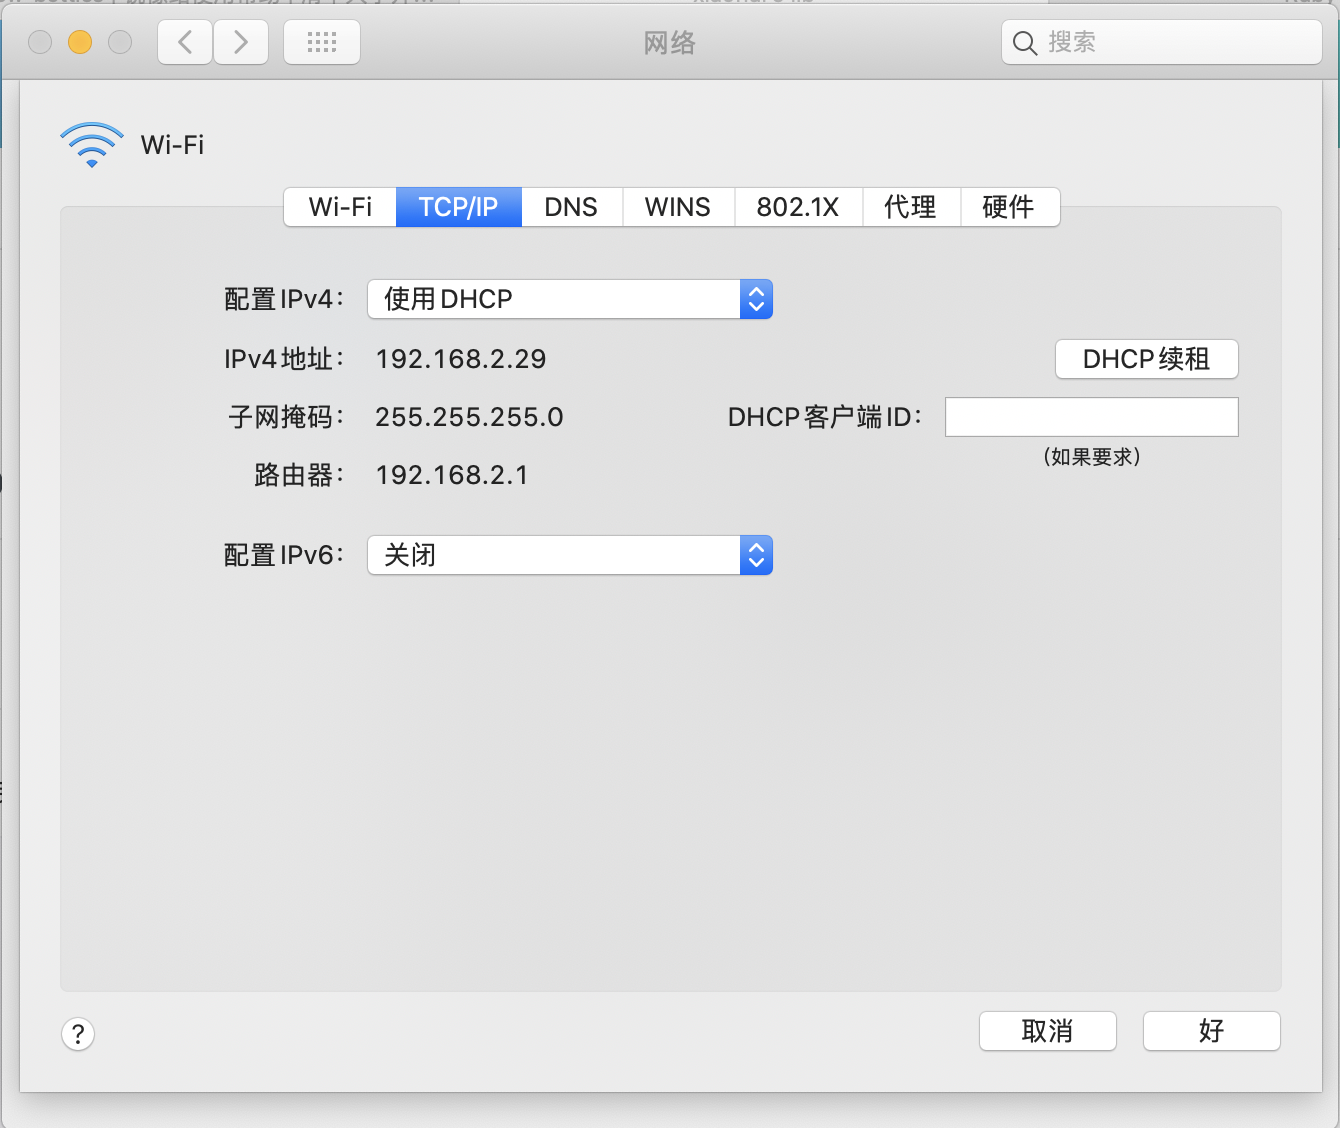Viewport: 1340px width, 1128px height.
Task: Click the DHCP 续租 renew lease button
Action: (1147, 359)
